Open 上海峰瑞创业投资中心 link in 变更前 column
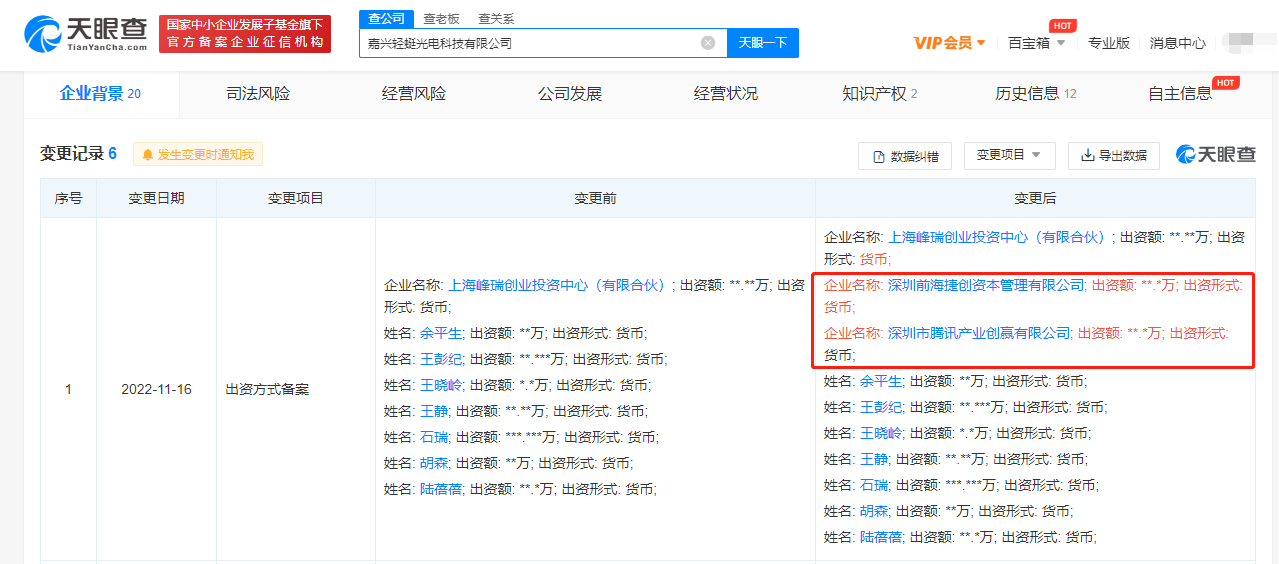This screenshot has width=1279, height=564. pos(557,285)
